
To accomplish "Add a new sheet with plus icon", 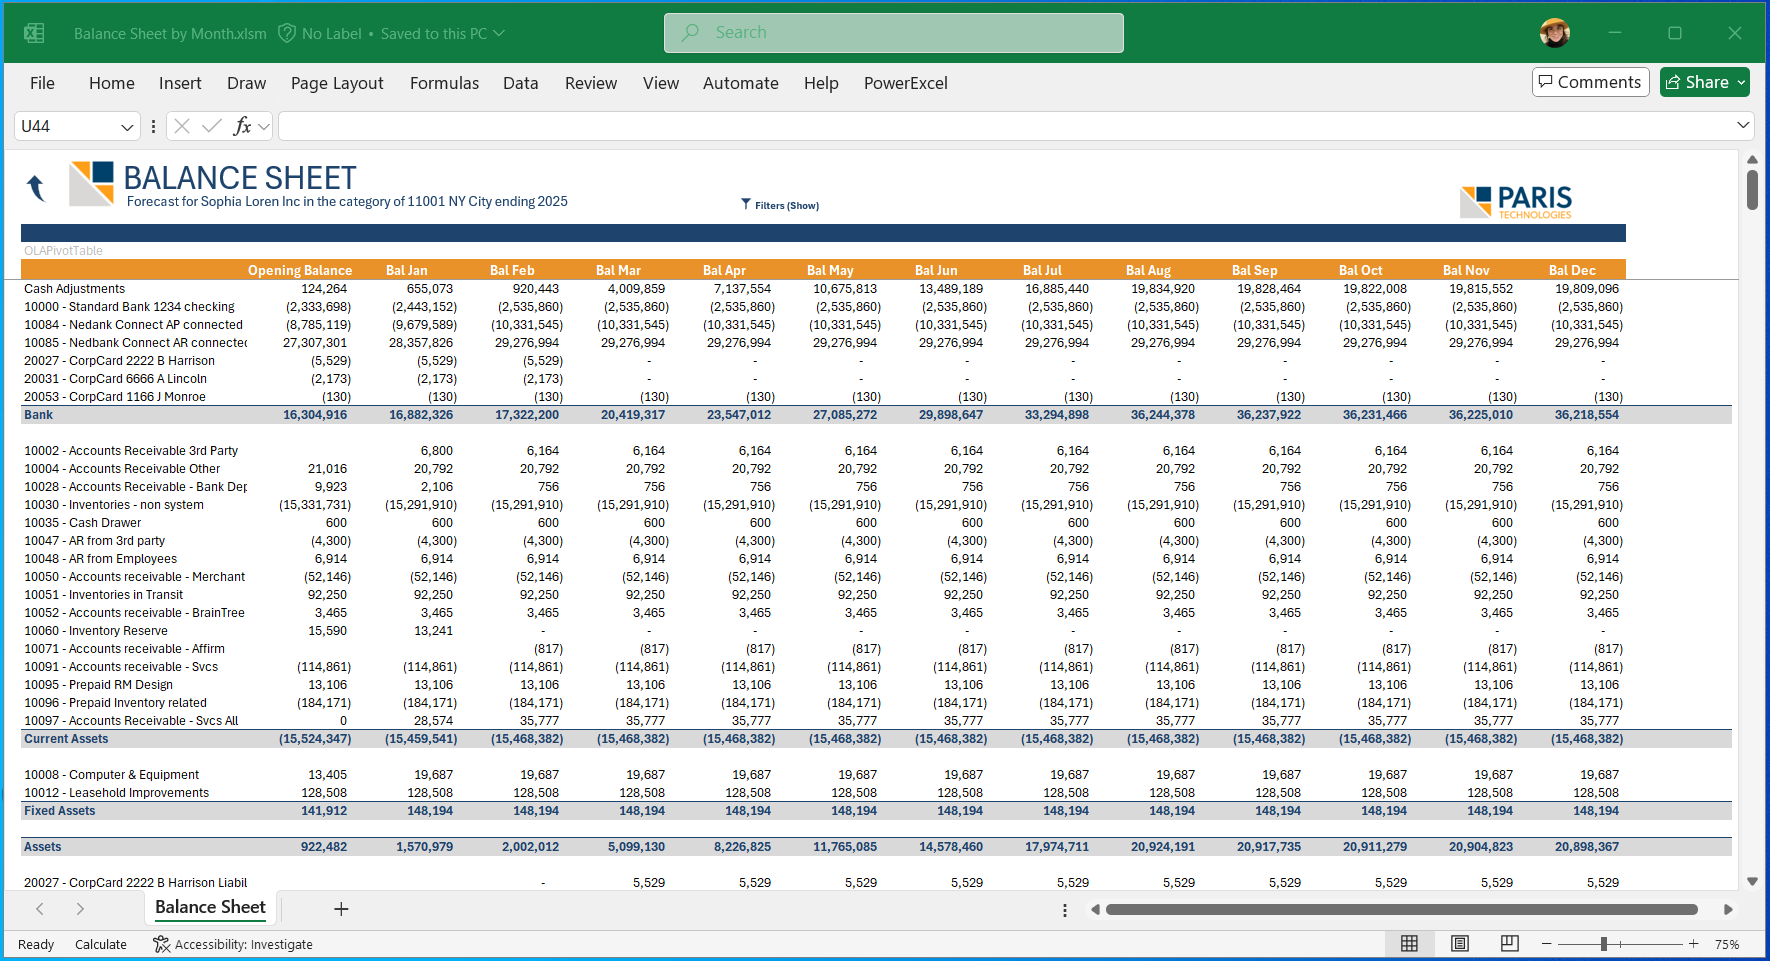I will coord(341,909).
